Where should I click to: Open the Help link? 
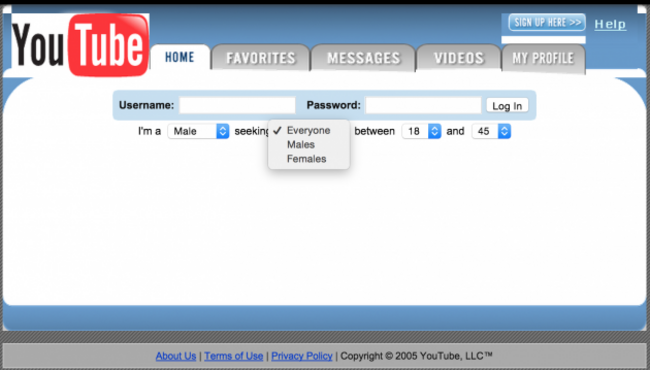click(x=610, y=24)
